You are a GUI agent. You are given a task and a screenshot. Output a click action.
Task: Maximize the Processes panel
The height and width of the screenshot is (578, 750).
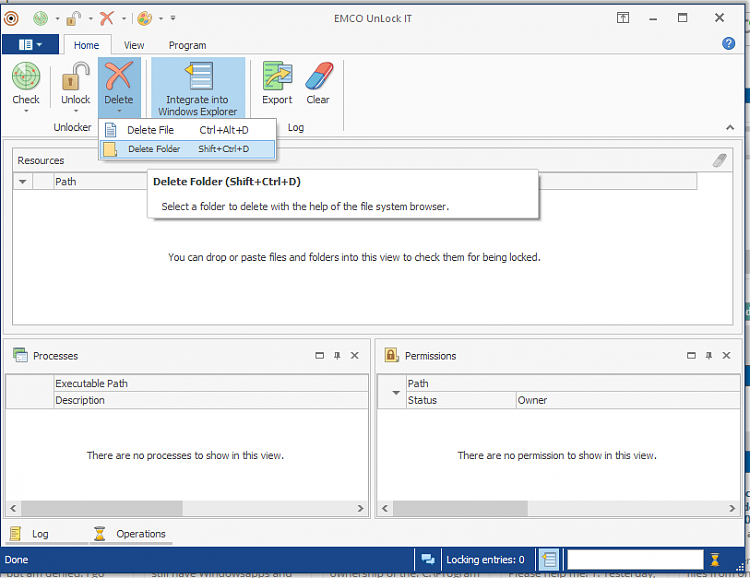click(x=320, y=356)
